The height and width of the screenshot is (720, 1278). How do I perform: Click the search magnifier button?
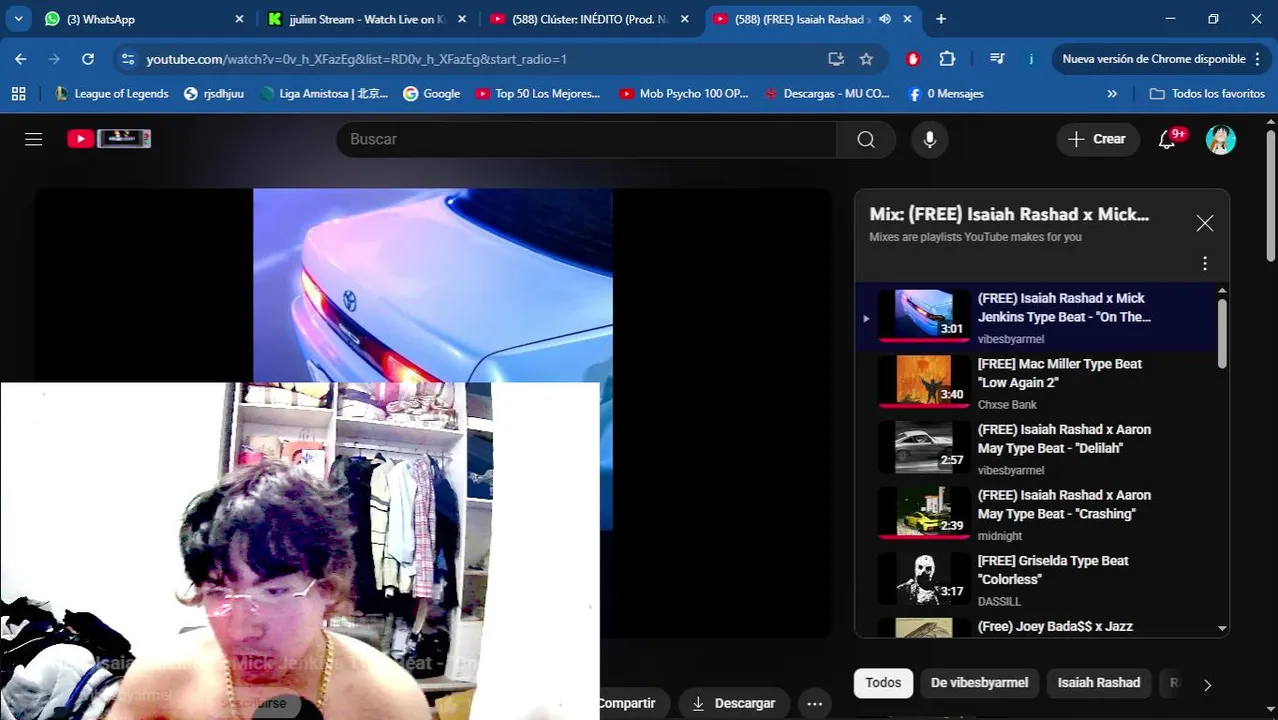pyautogui.click(x=866, y=139)
